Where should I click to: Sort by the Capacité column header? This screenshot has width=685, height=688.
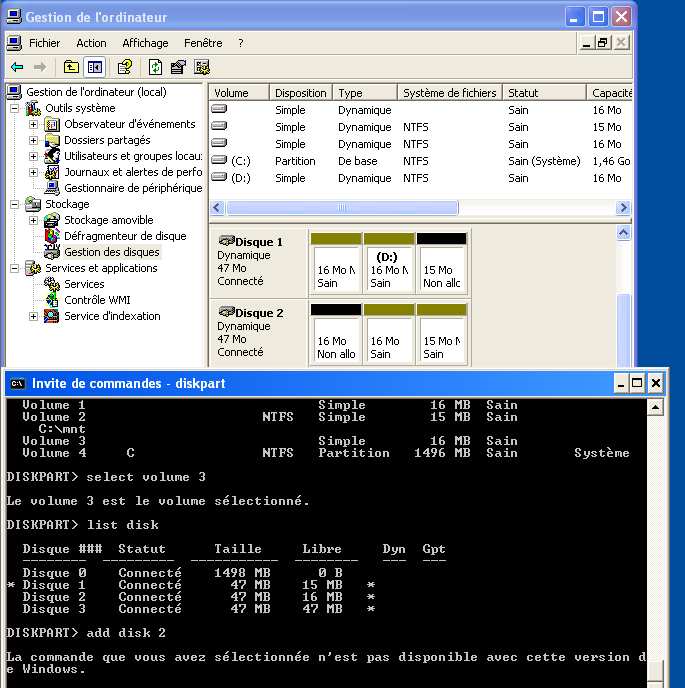tap(610, 93)
